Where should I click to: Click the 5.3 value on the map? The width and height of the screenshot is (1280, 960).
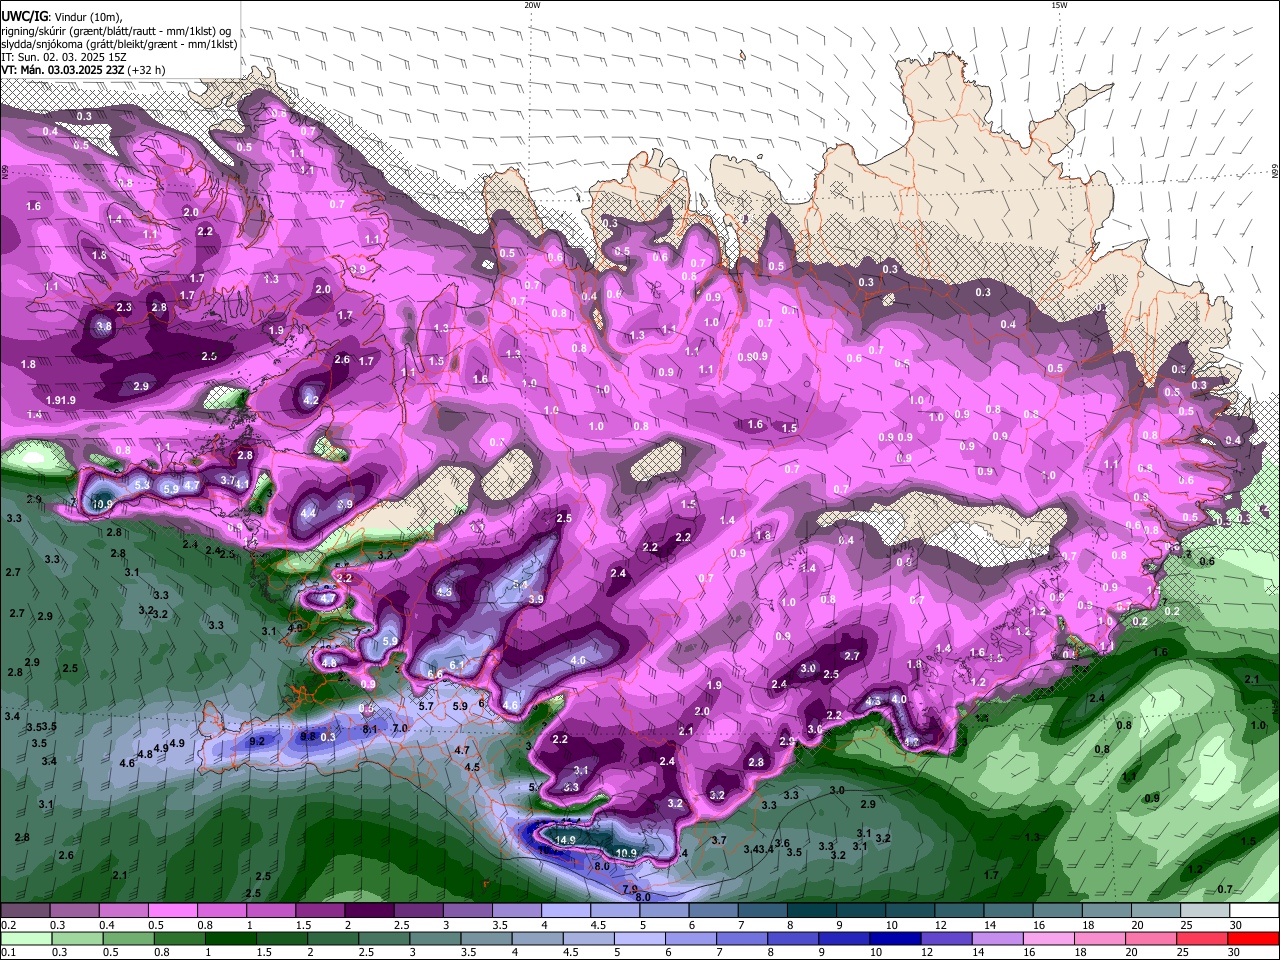click(x=142, y=484)
